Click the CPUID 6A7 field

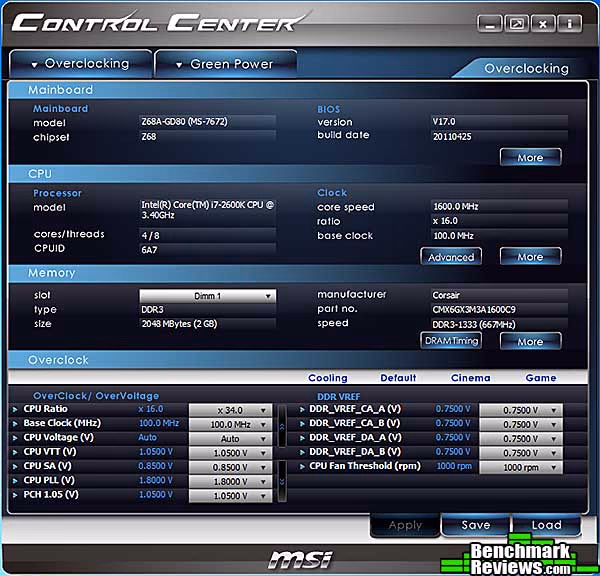pos(207,250)
